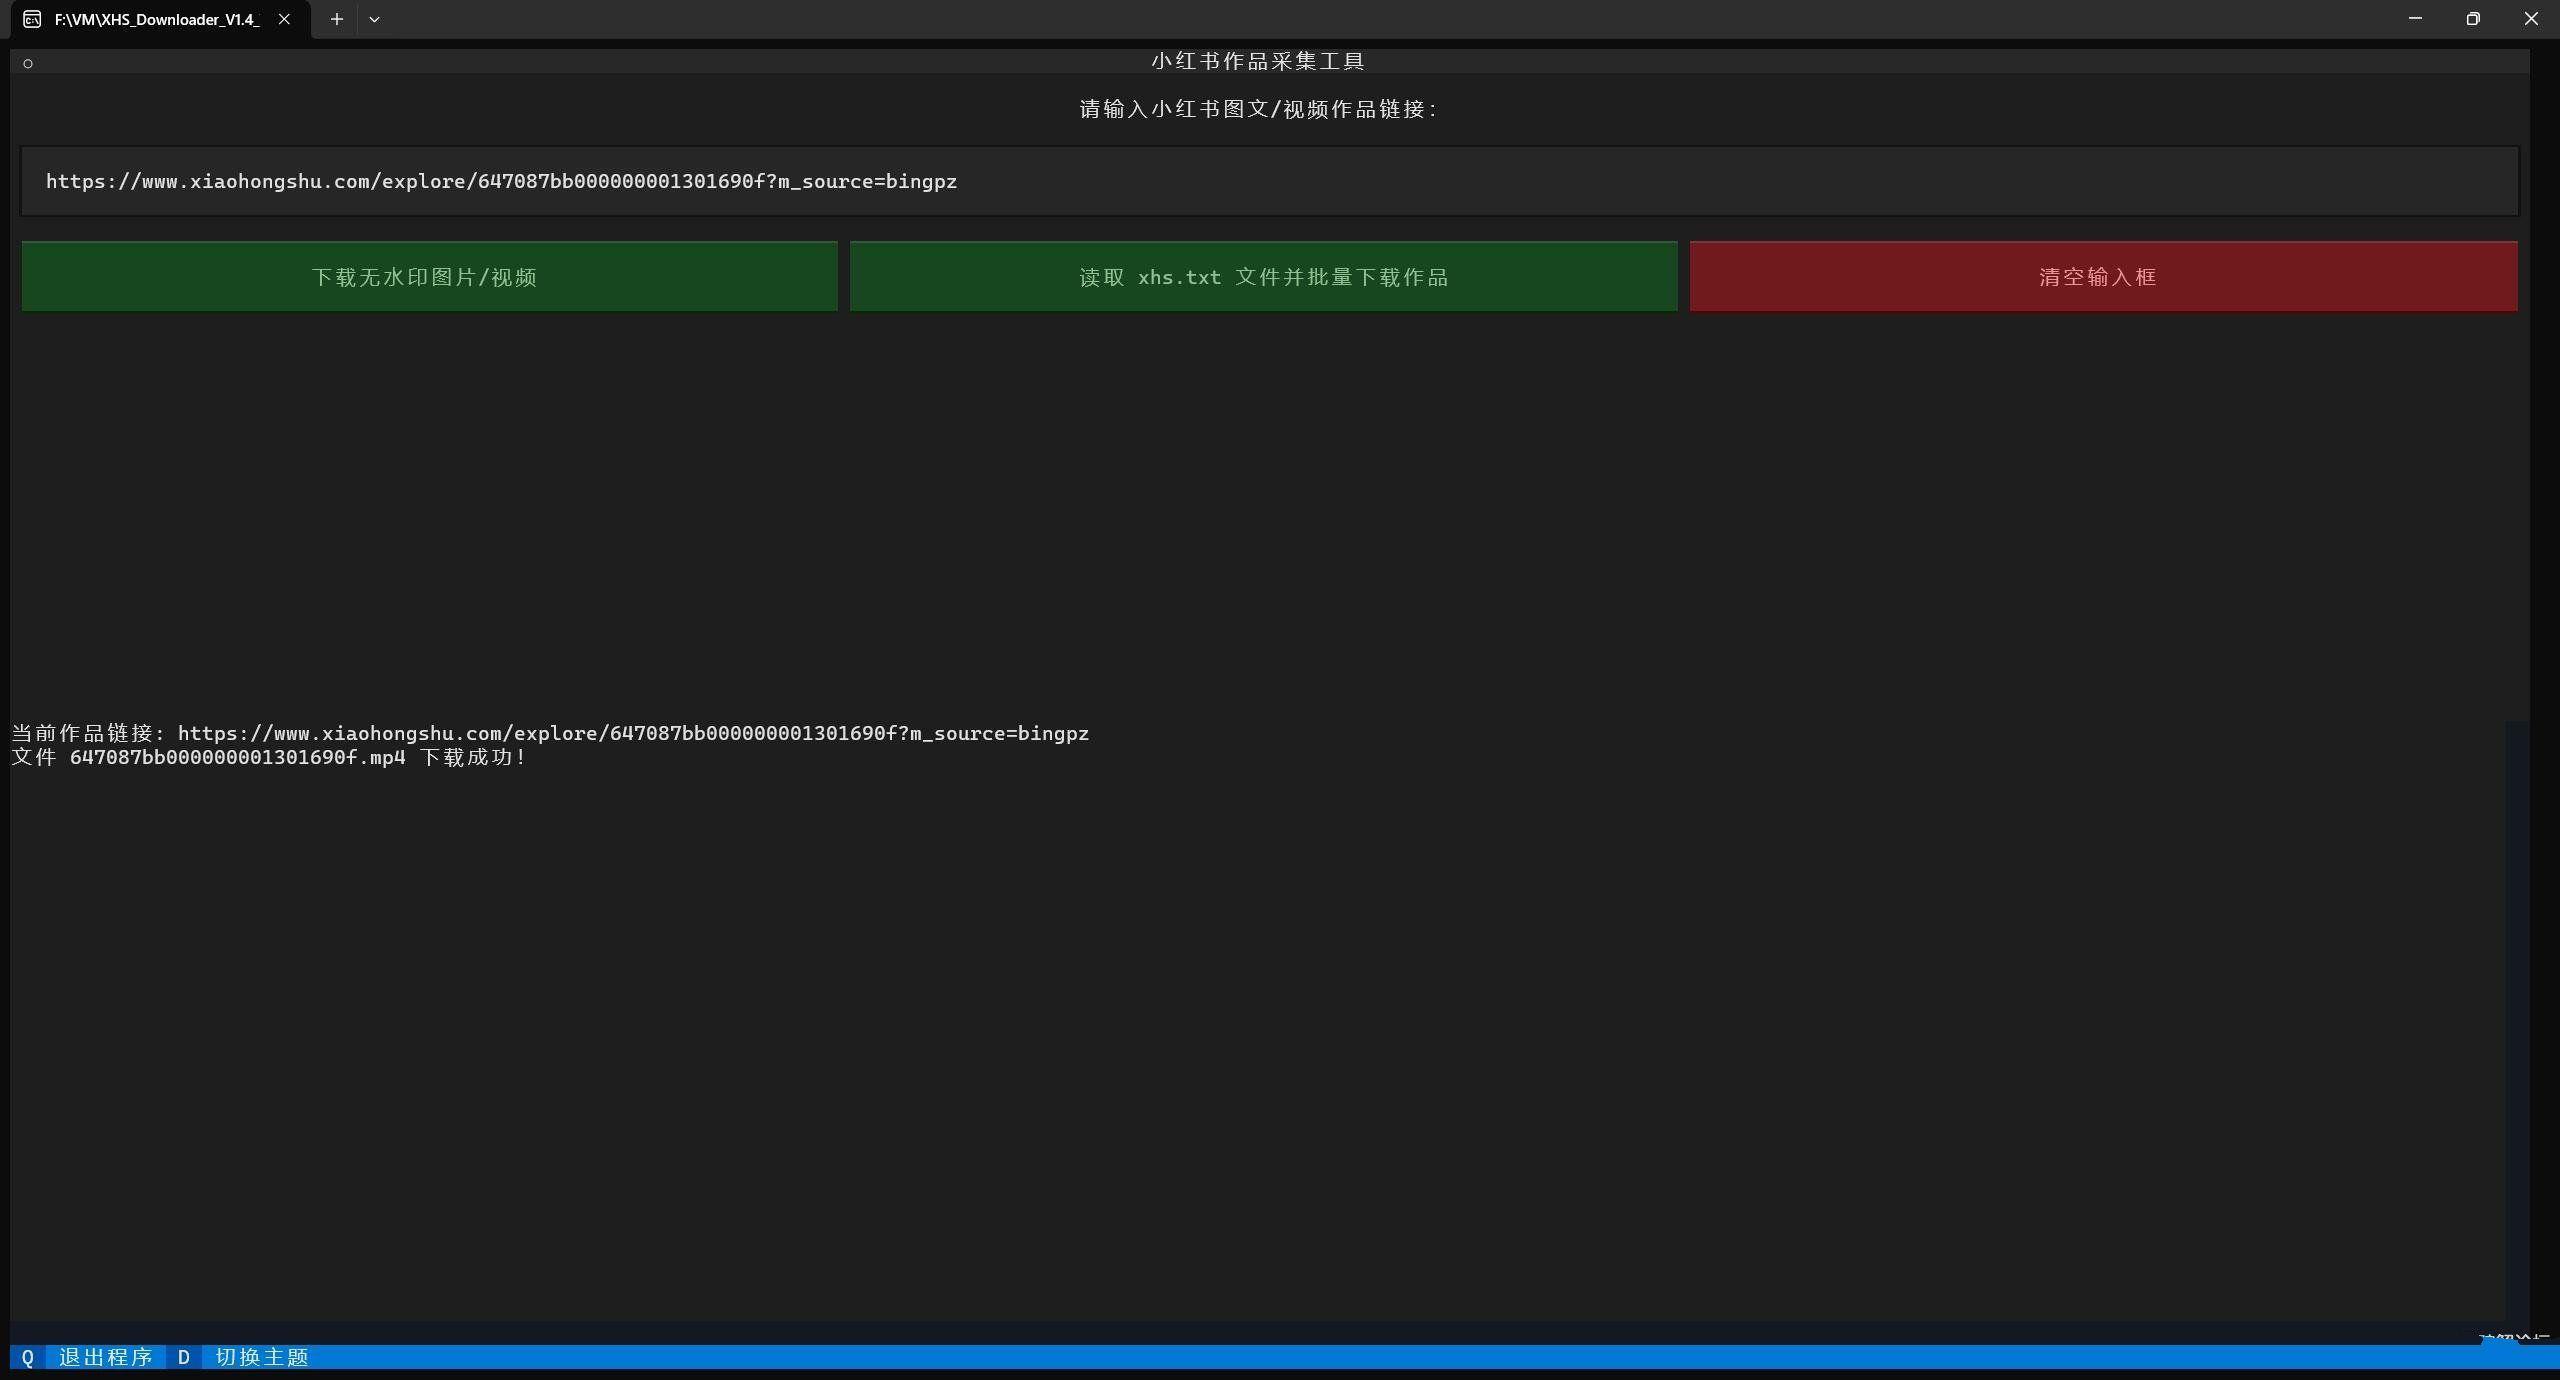Click the D shortcut key indicator in footer

click(x=183, y=1357)
